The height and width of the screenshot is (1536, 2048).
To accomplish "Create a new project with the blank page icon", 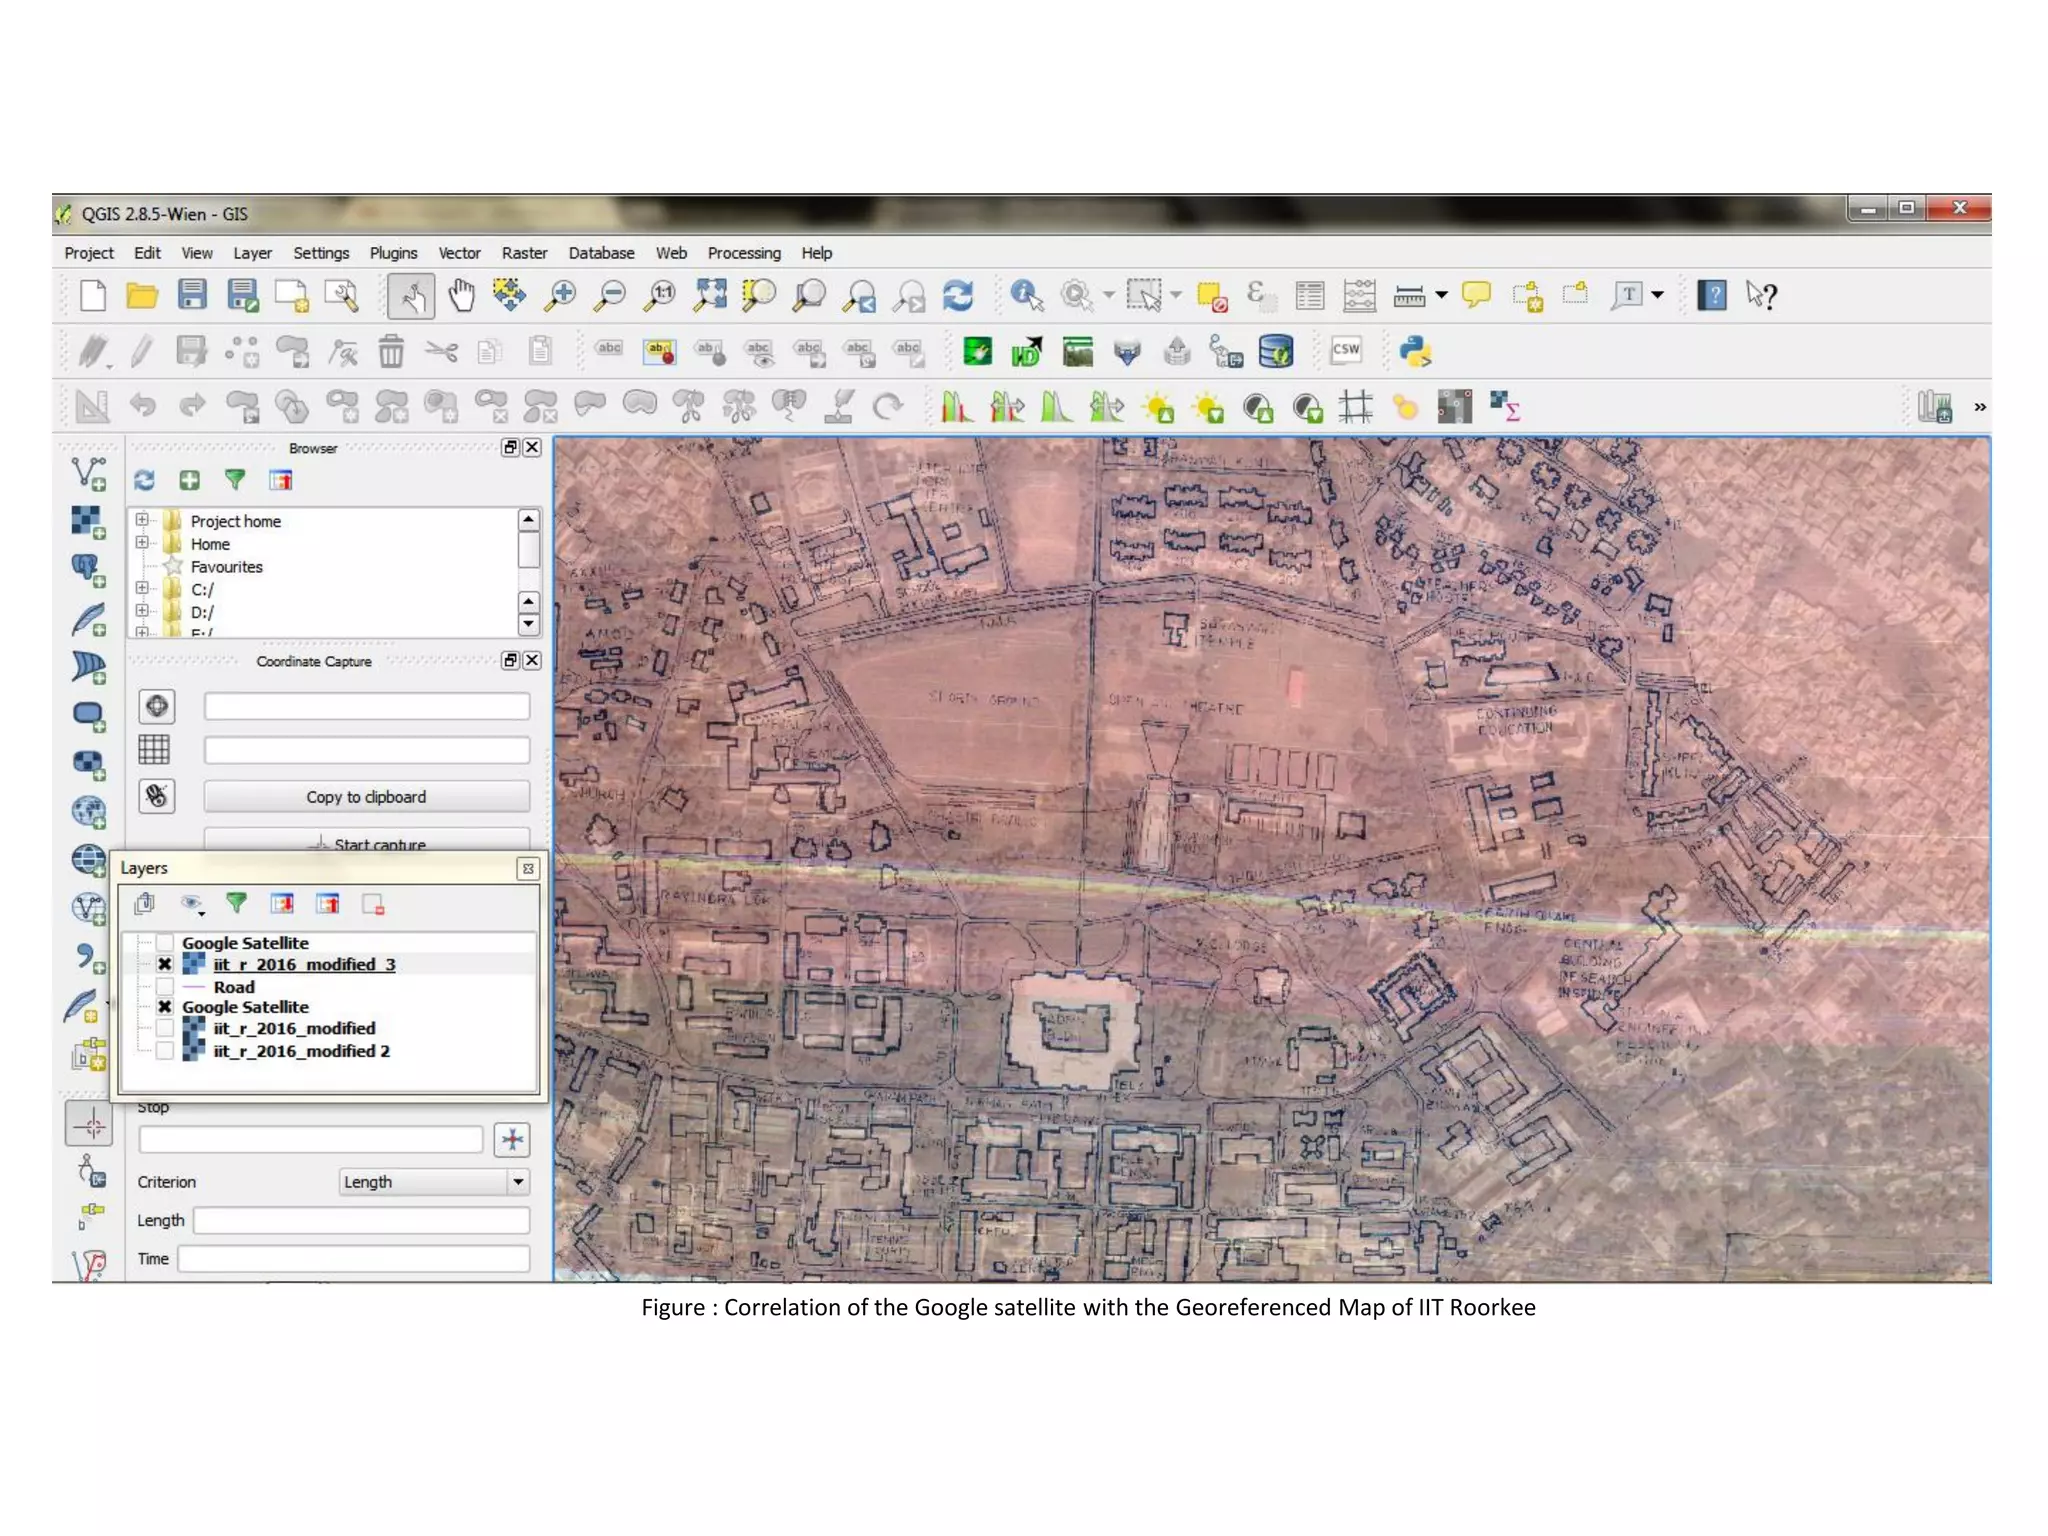I will coord(92,296).
